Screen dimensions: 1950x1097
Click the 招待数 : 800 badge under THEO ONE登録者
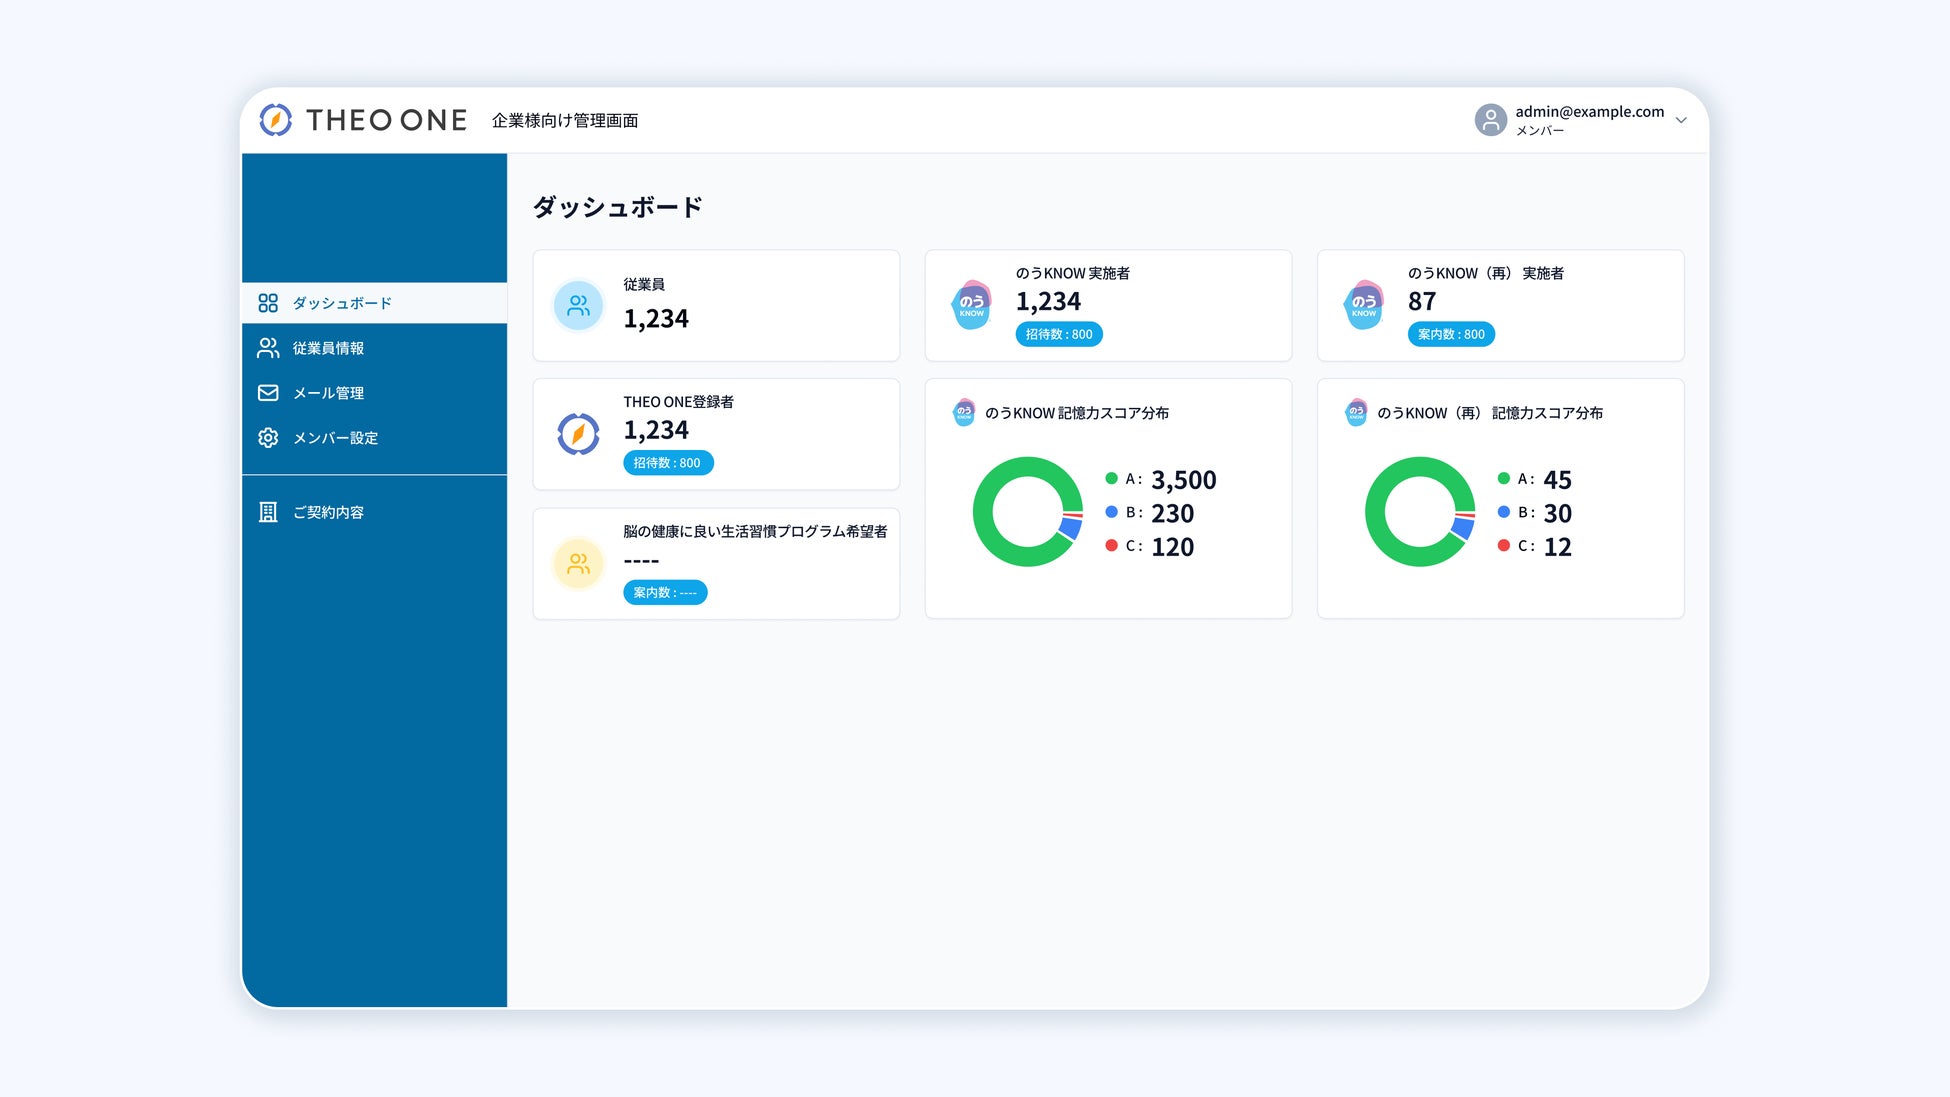pyautogui.click(x=668, y=463)
